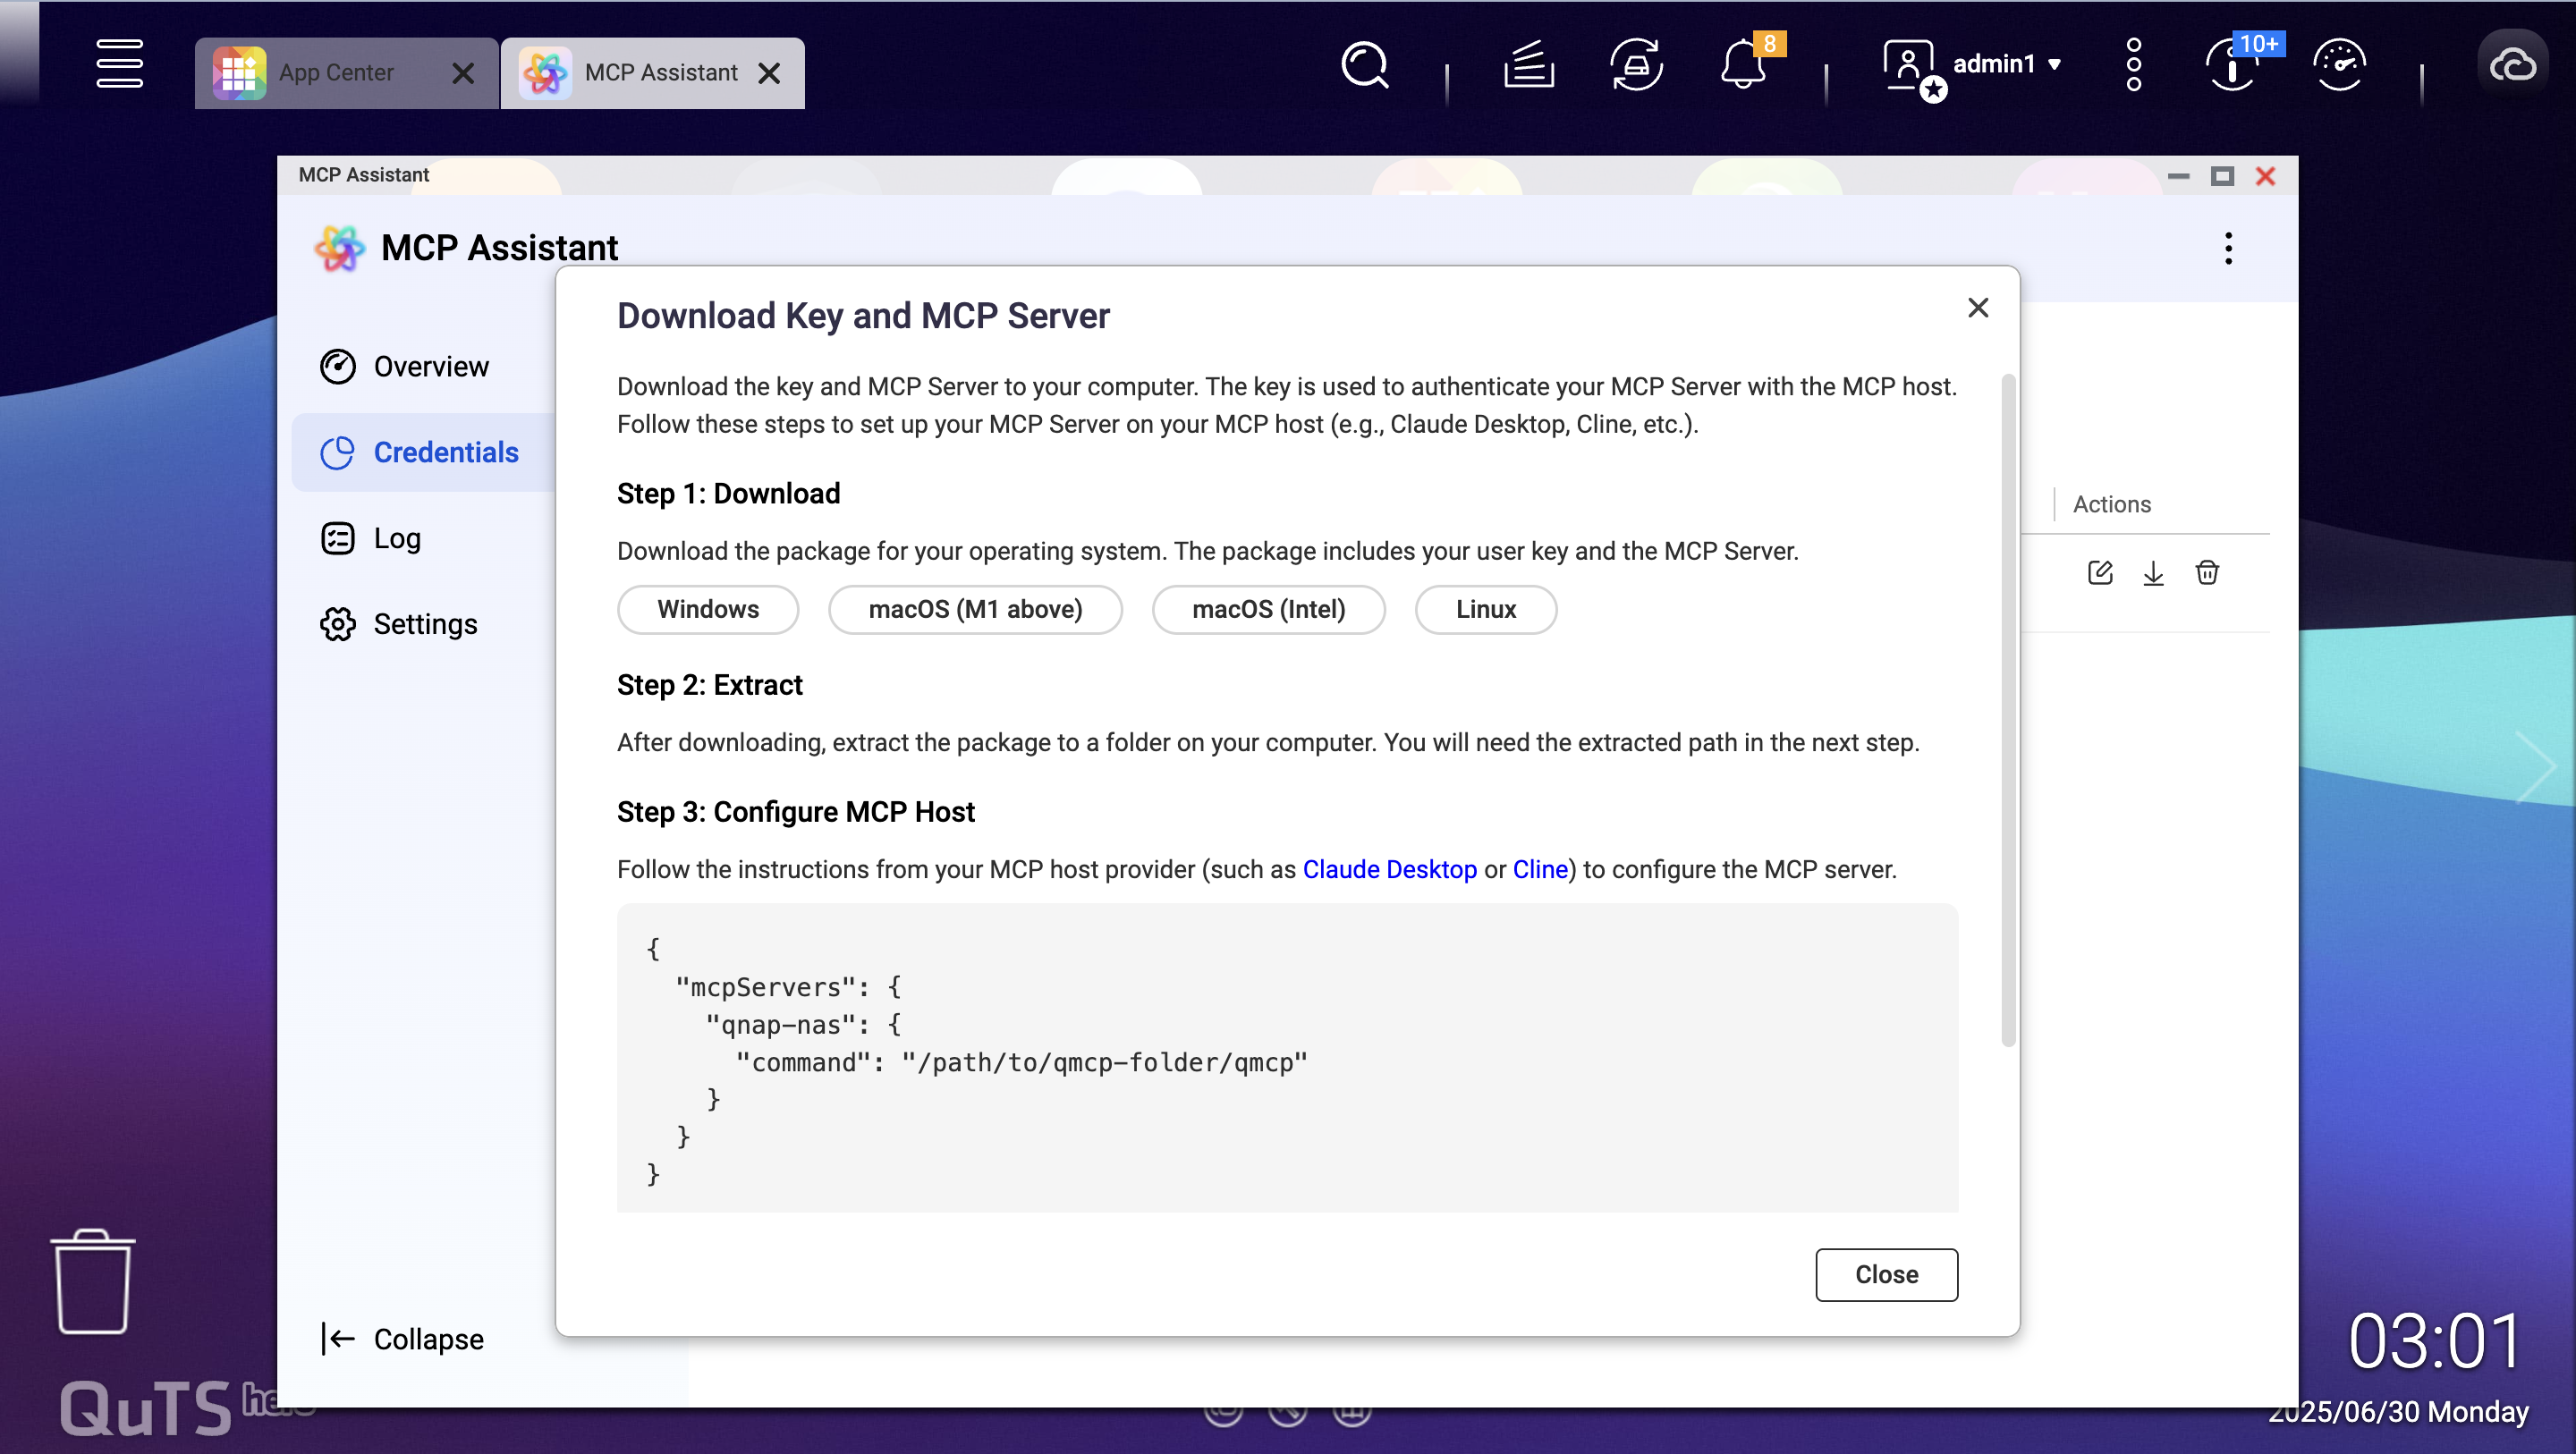The width and height of the screenshot is (2576, 1454).
Task: Open the Claude Desktop link
Action: [x=1389, y=869]
